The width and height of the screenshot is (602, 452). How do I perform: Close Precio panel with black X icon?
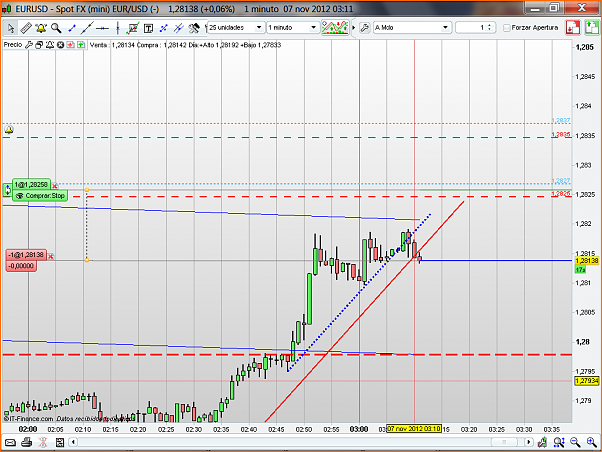(60, 45)
